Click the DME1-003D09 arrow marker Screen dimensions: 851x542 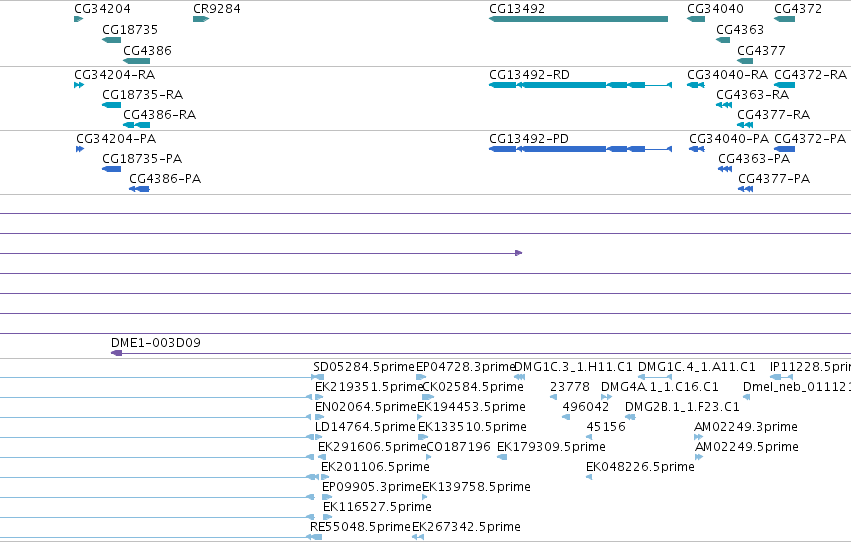pyautogui.click(x=116, y=353)
